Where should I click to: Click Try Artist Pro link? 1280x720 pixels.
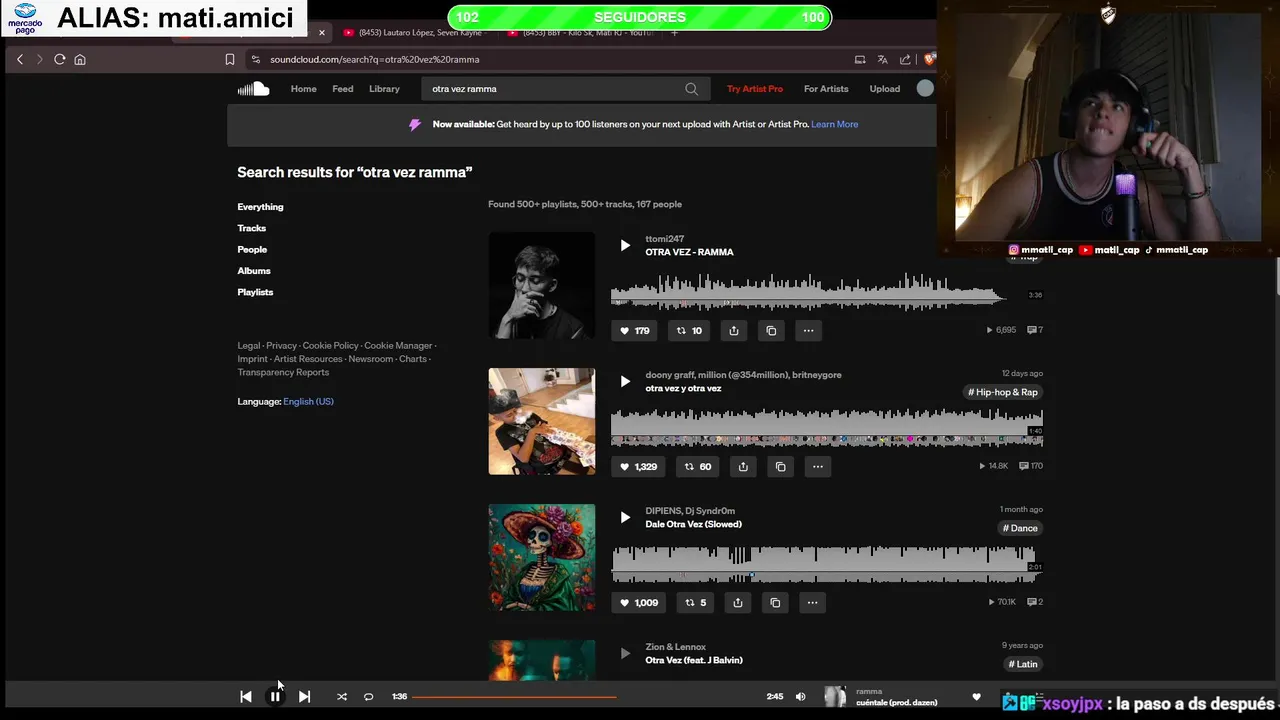[x=755, y=89]
